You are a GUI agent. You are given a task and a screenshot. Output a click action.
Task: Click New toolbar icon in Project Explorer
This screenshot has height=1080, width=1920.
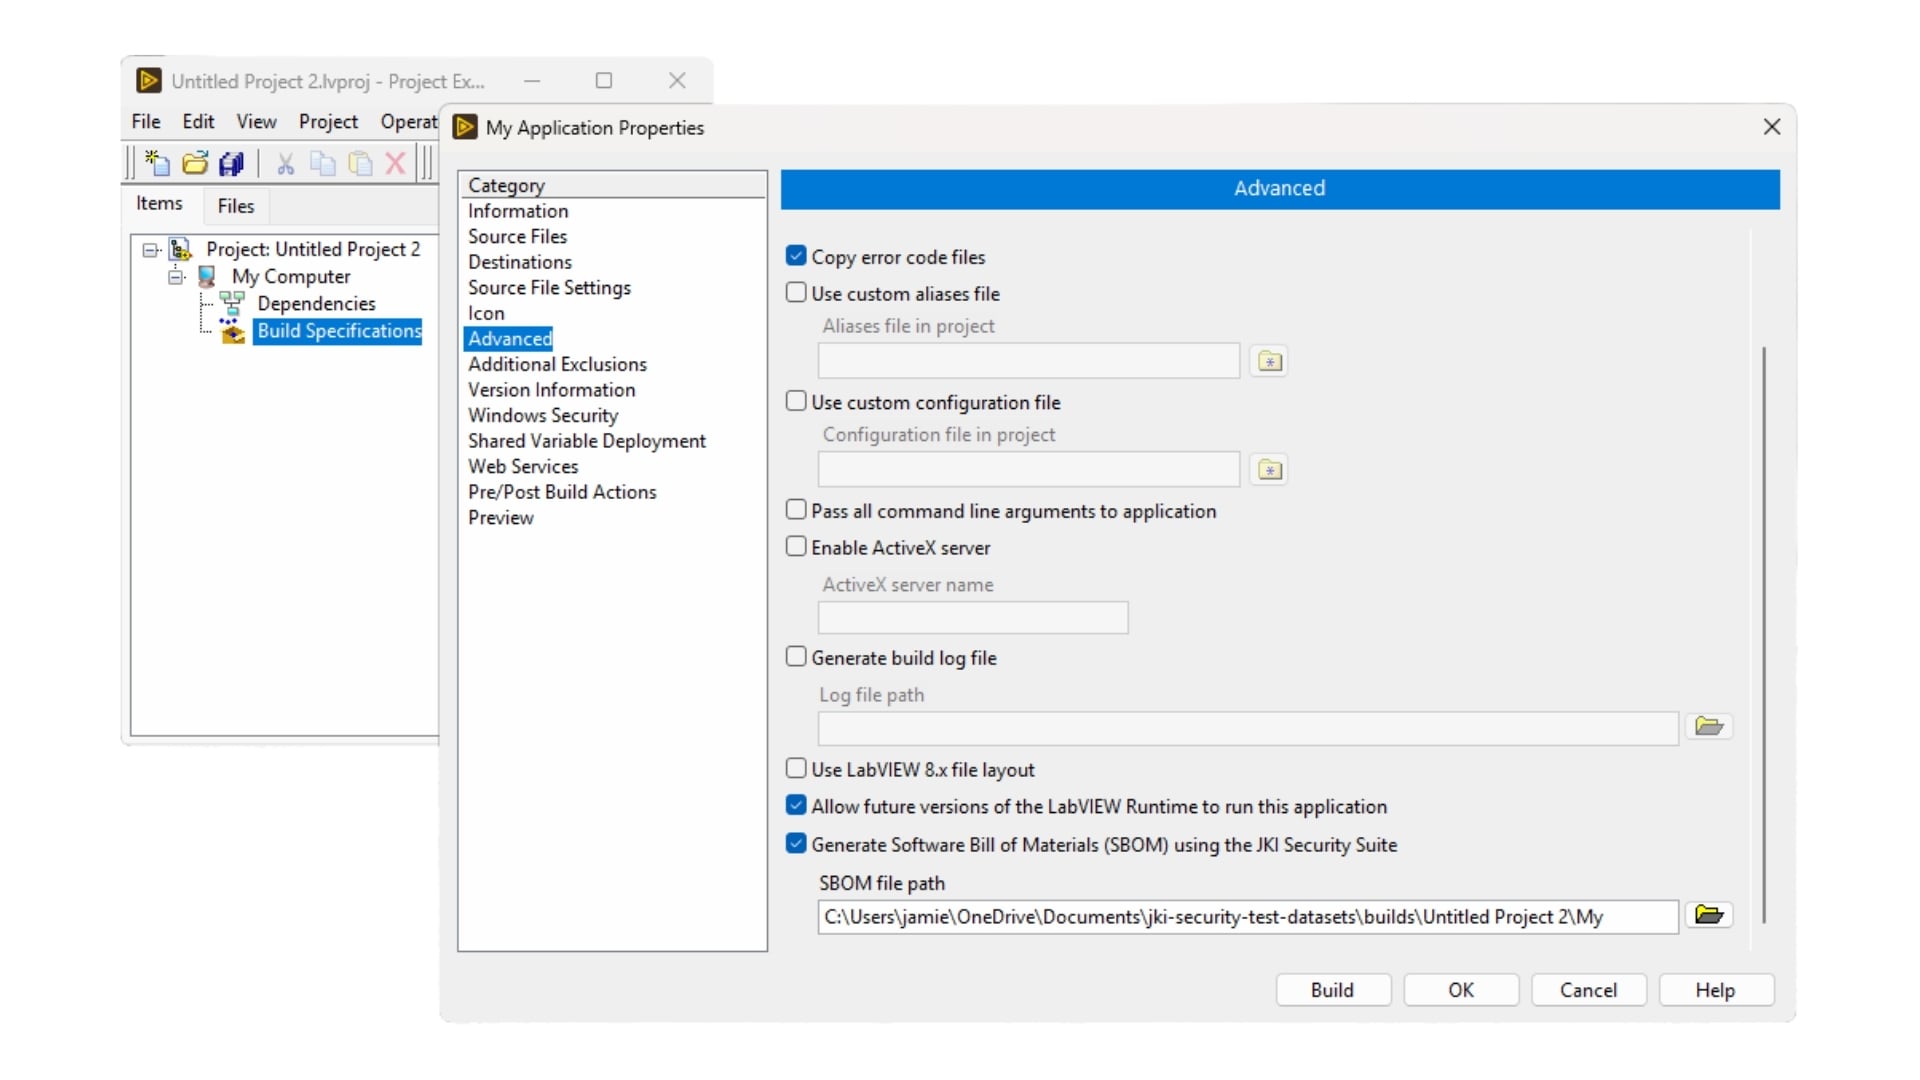[158, 163]
